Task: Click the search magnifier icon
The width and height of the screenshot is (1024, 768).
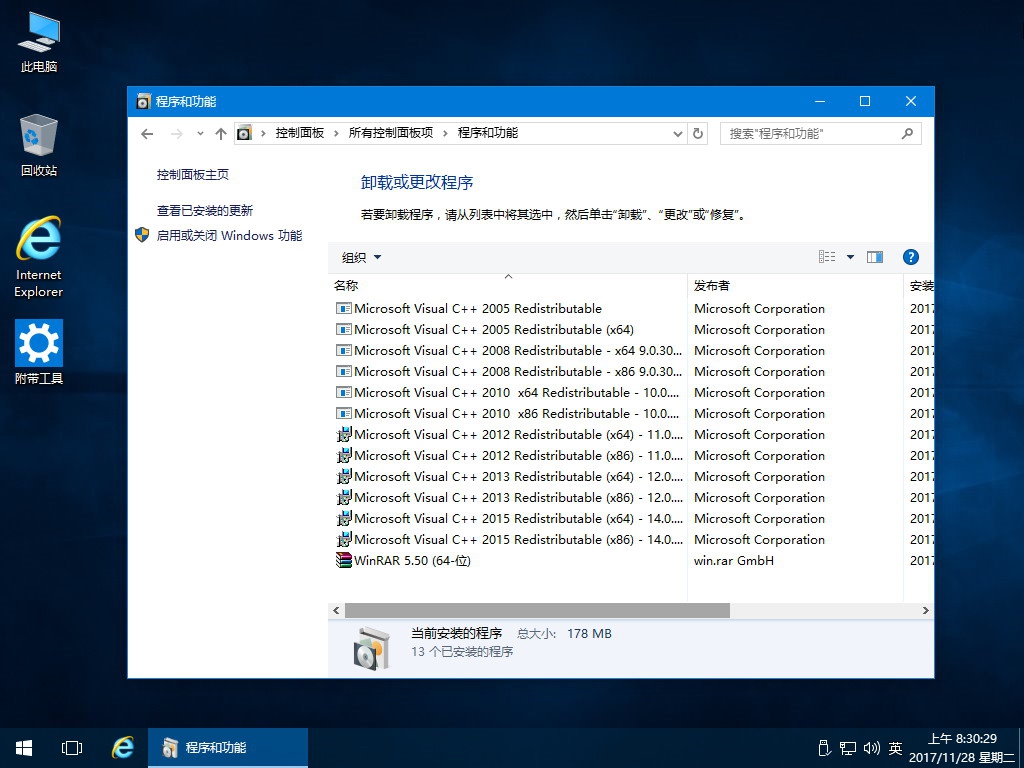Action: pyautogui.click(x=907, y=133)
